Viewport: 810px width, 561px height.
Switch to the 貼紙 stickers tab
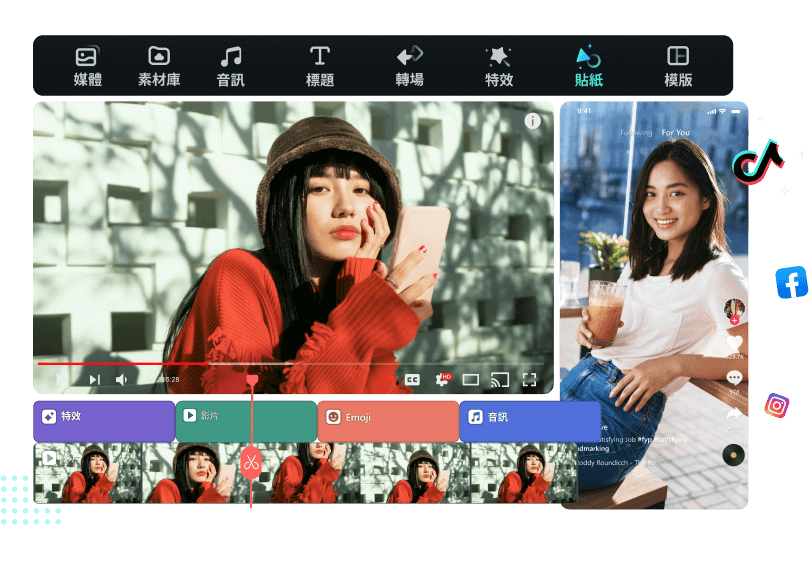tap(588, 66)
